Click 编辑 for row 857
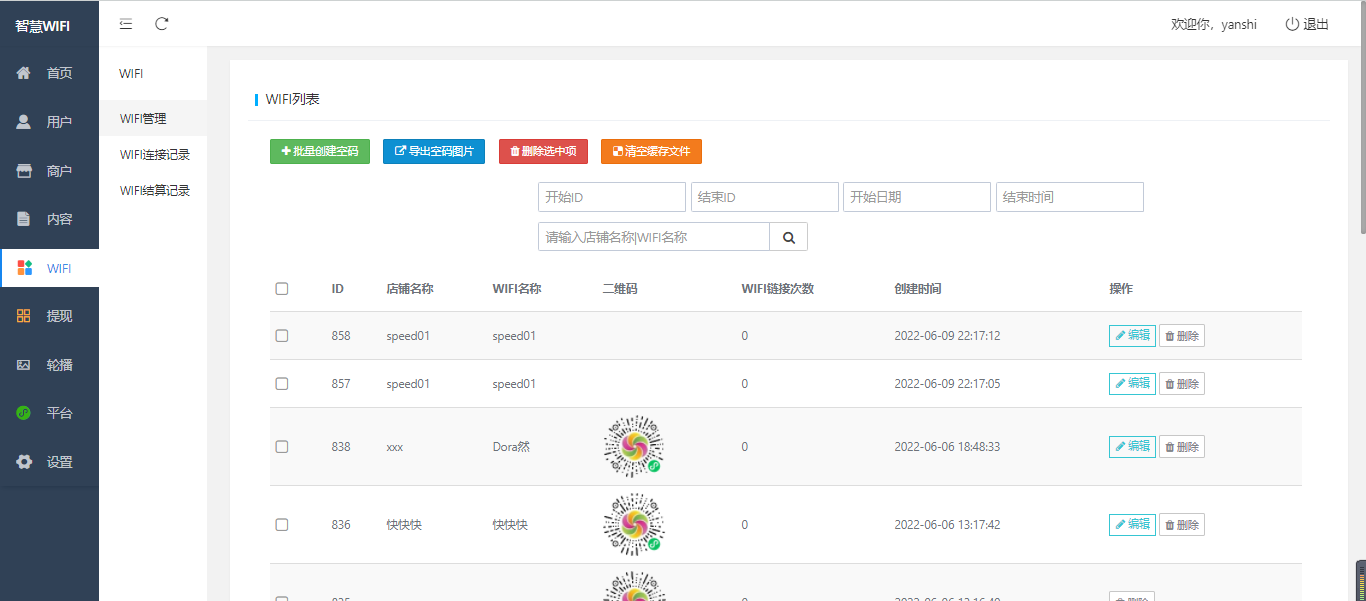 click(x=1132, y=384)
